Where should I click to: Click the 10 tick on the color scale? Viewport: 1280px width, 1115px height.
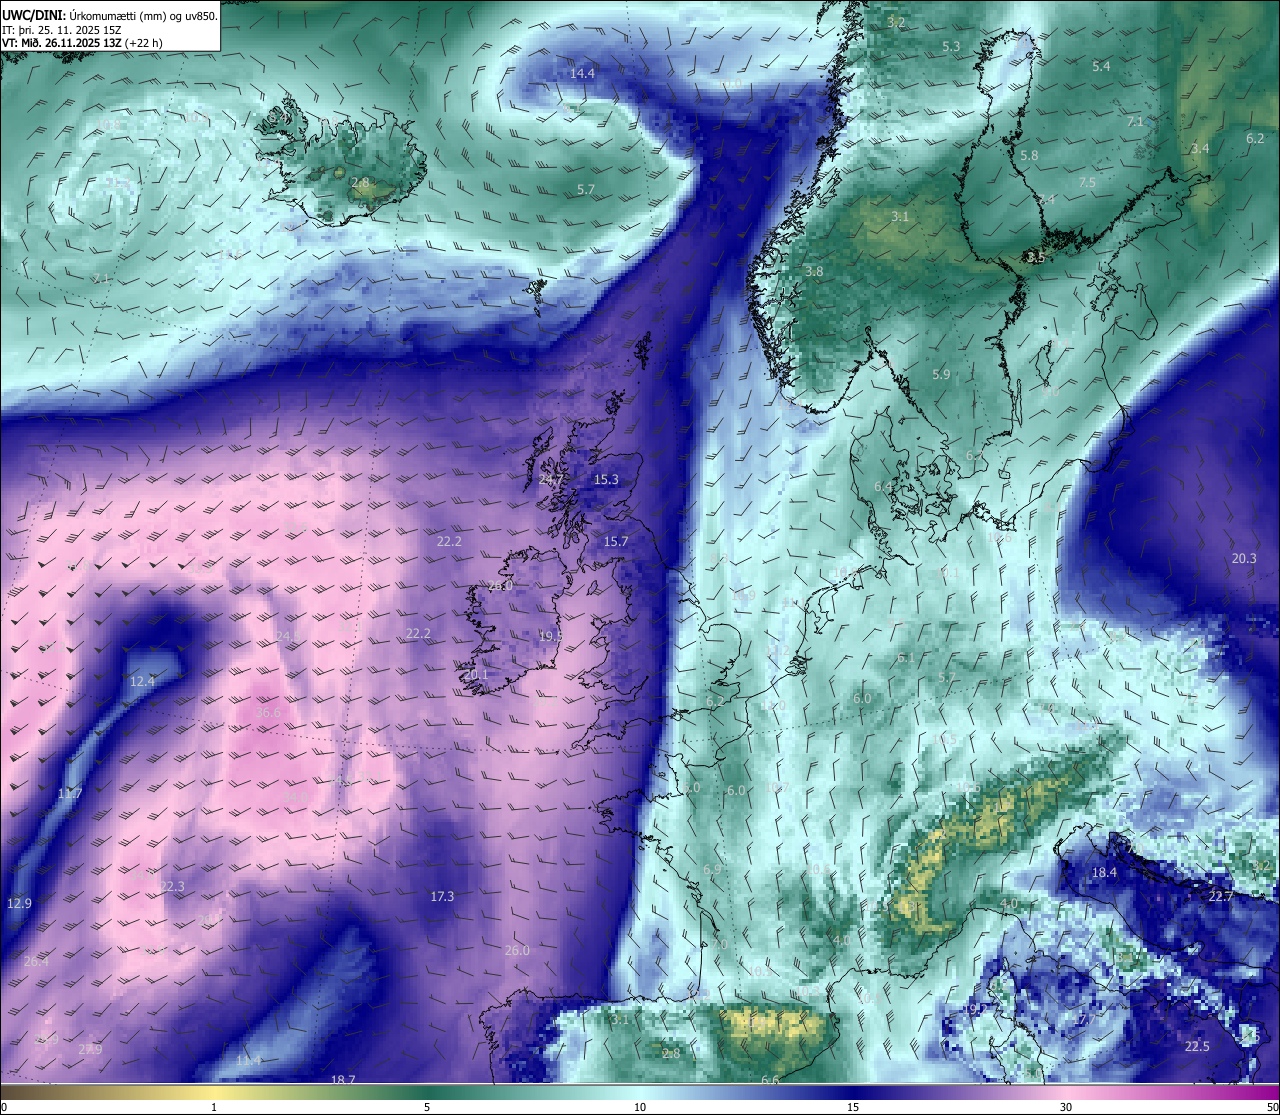point(640,1107)
